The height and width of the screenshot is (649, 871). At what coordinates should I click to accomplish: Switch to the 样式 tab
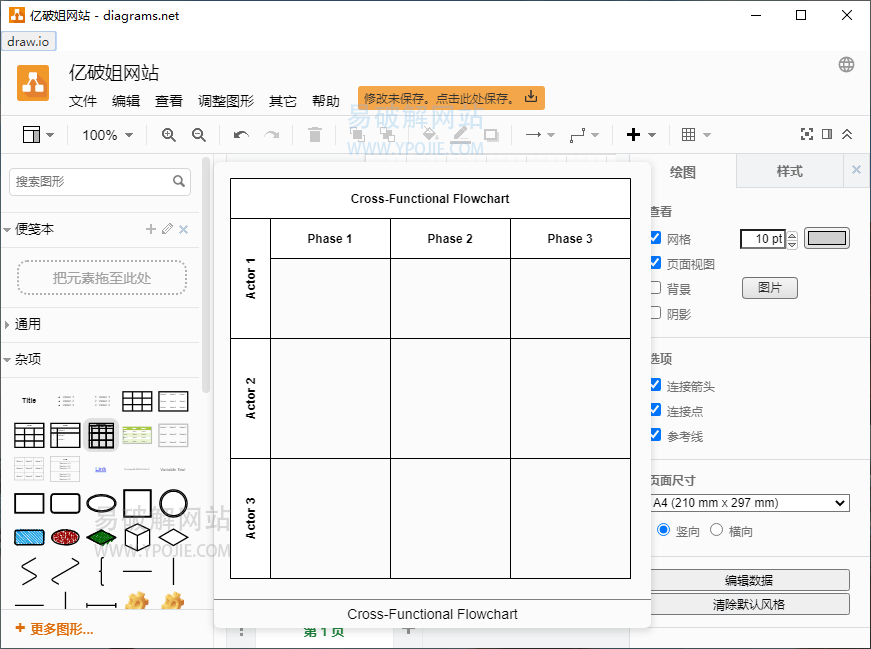pyautogui.click(x=789, y=171)
